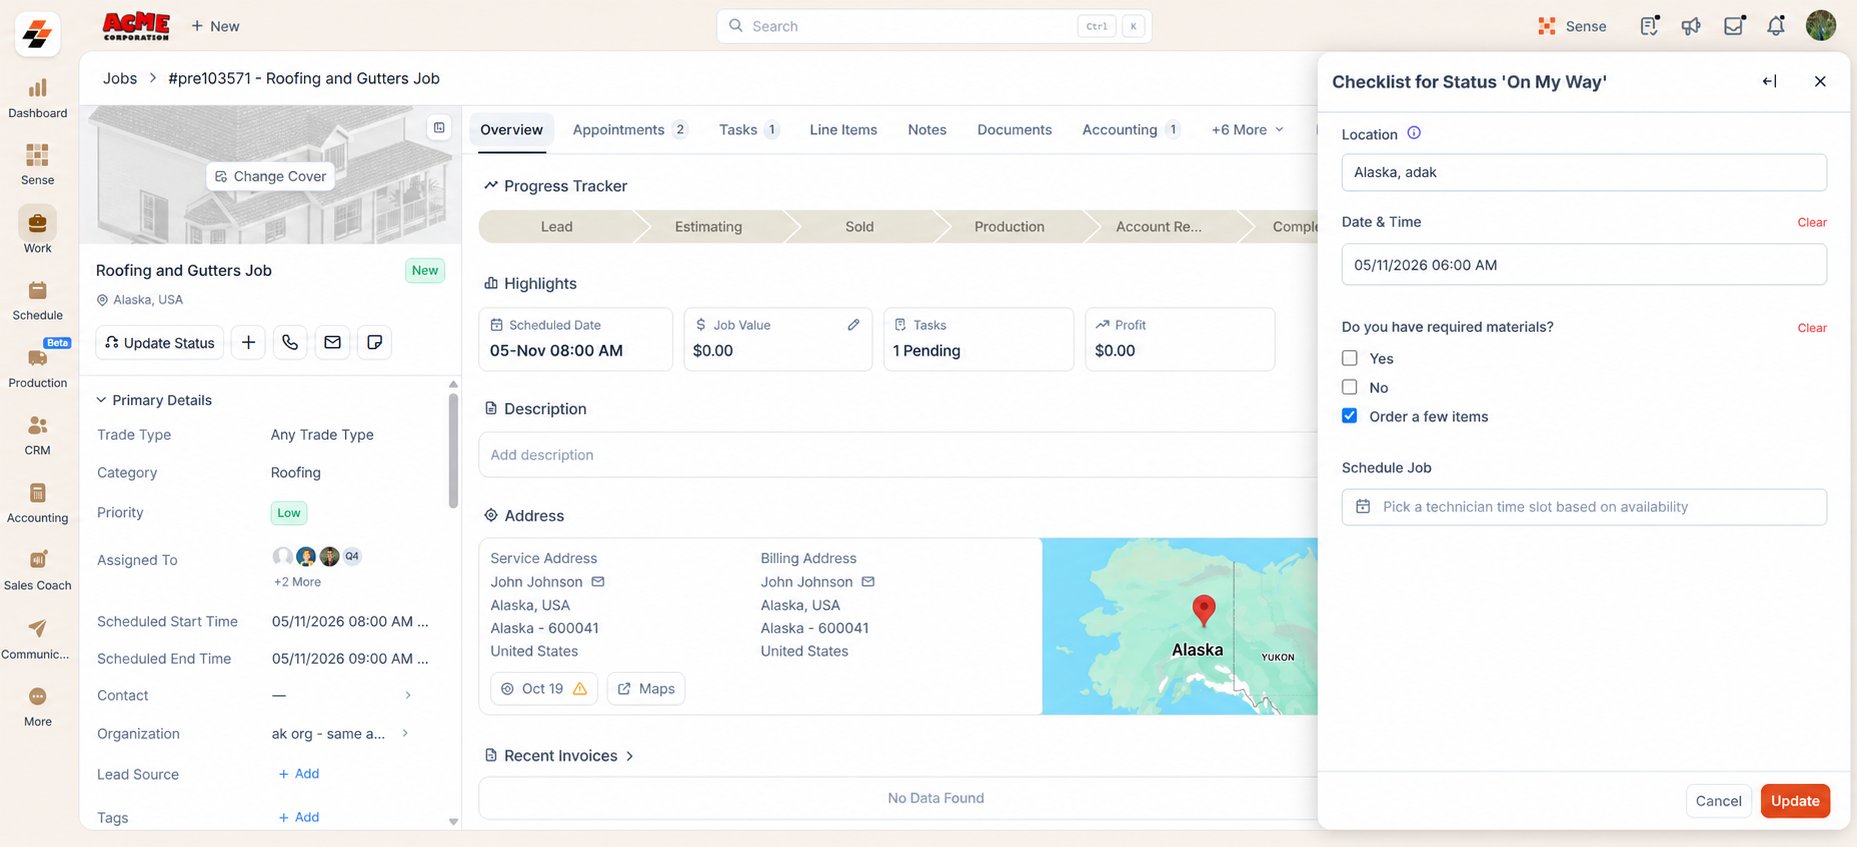
Task: Check the Yes checkbox
Action: 1350,358
